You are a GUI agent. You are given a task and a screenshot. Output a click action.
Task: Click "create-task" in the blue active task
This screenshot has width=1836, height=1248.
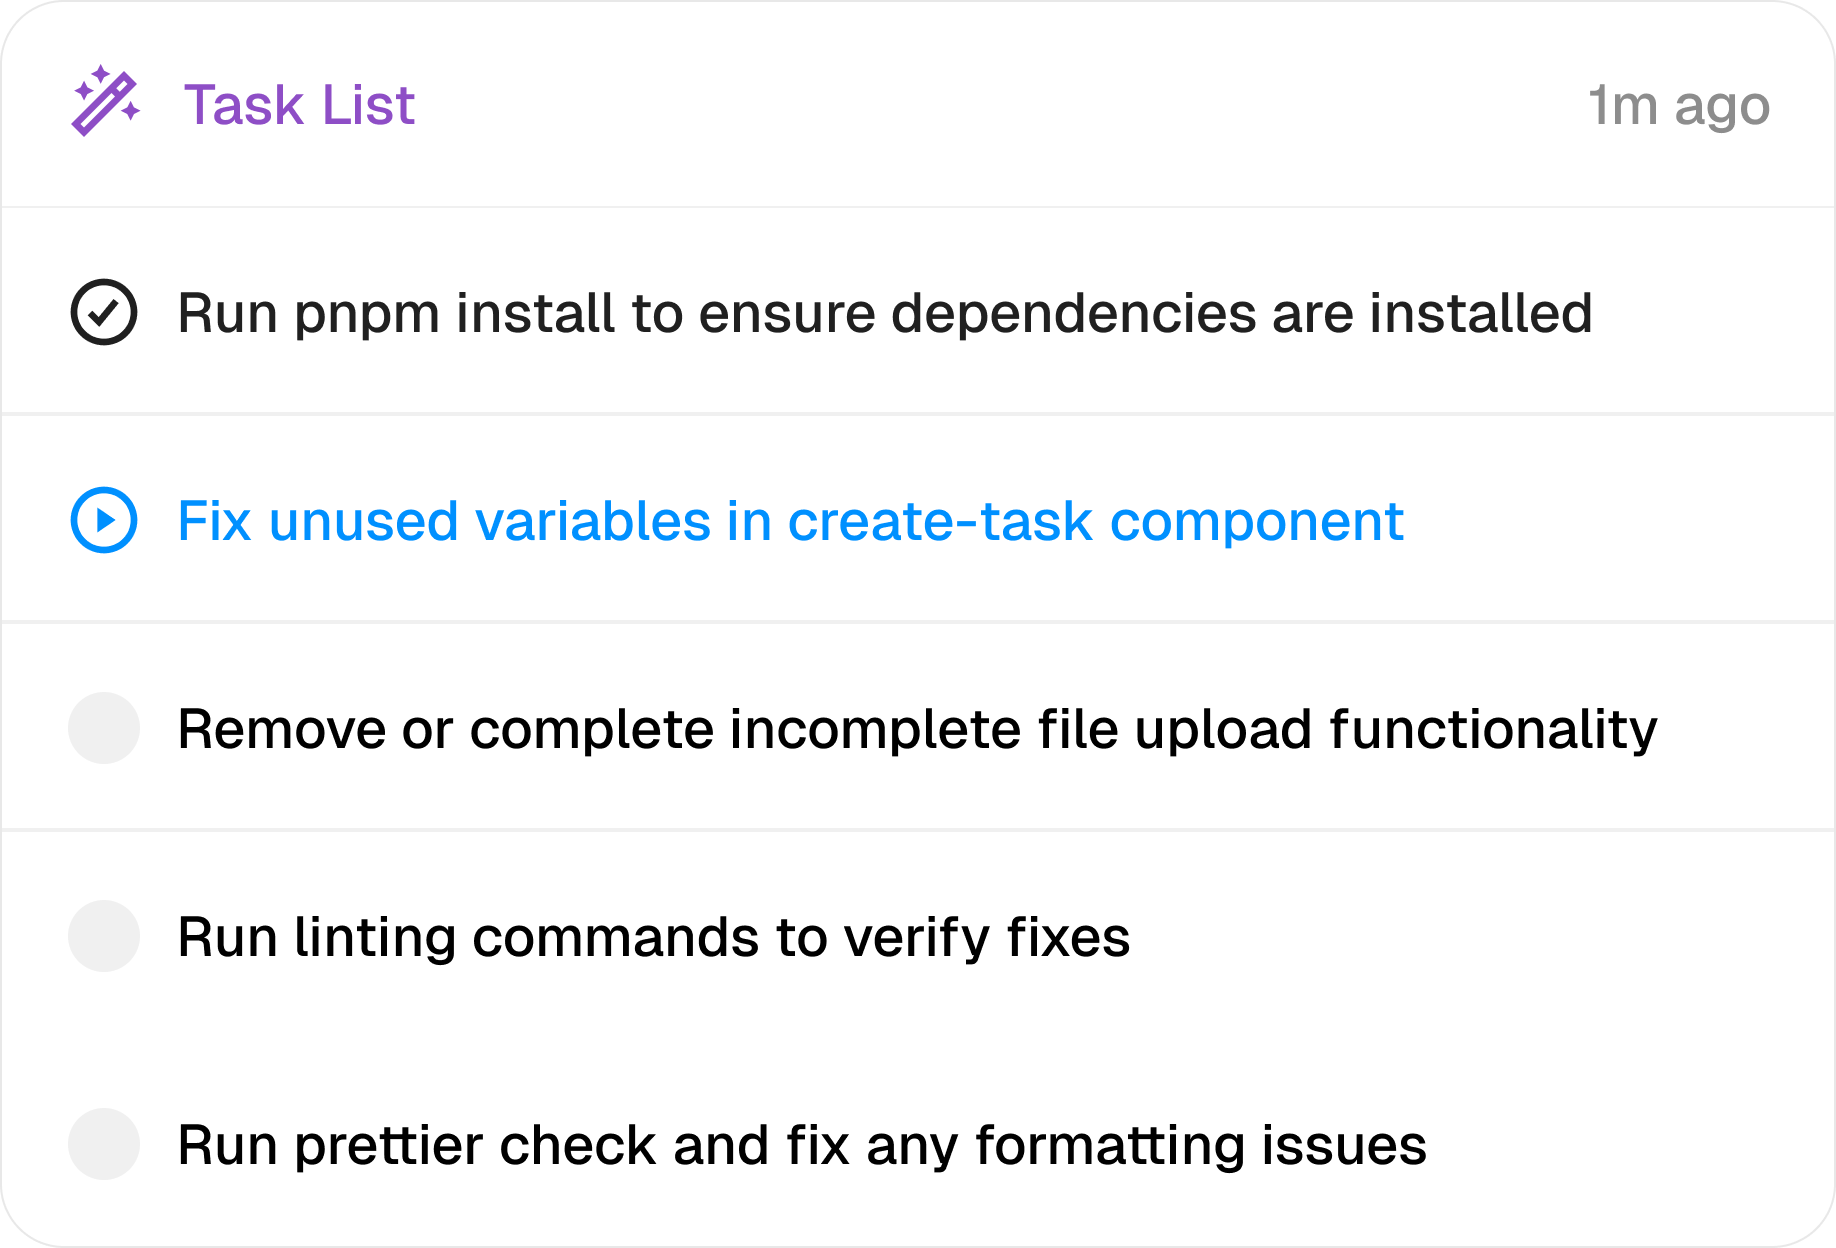coord(940,521)
